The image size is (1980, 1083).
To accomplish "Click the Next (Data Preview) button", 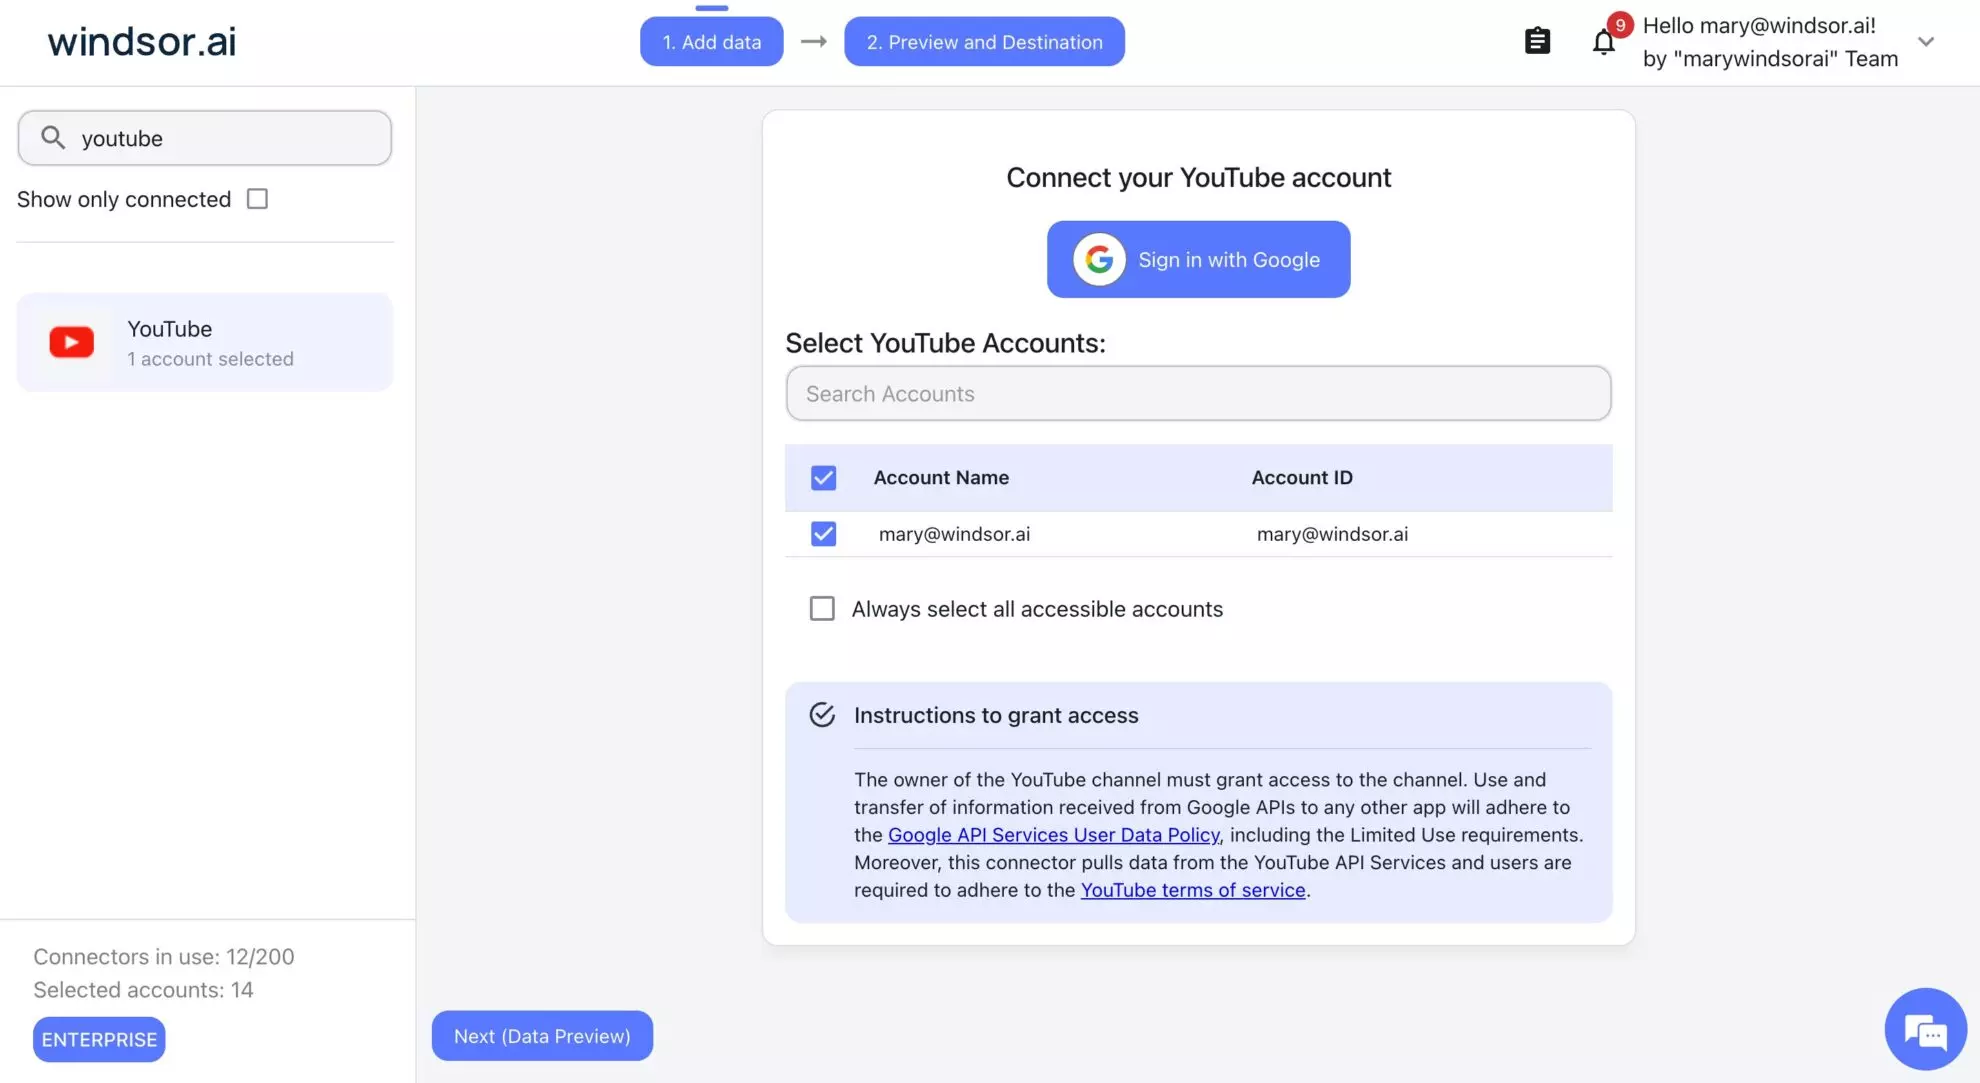I will 542,1036.
